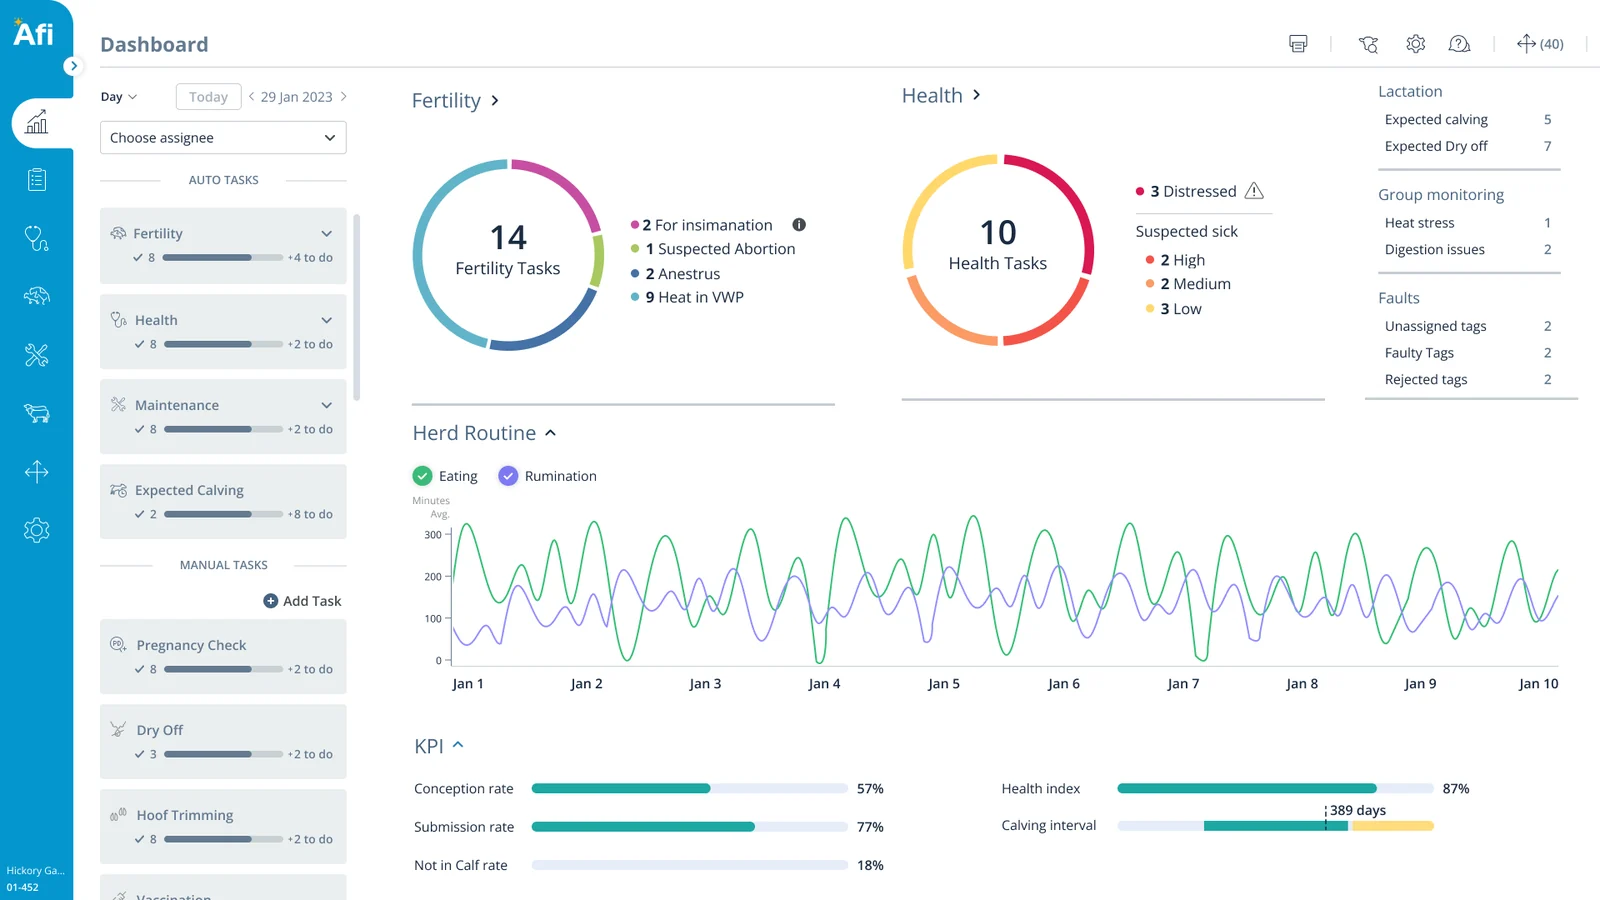Screen dimensions: 1600x900
Task: Open settings gear in top header
Action: (1415, 43)
